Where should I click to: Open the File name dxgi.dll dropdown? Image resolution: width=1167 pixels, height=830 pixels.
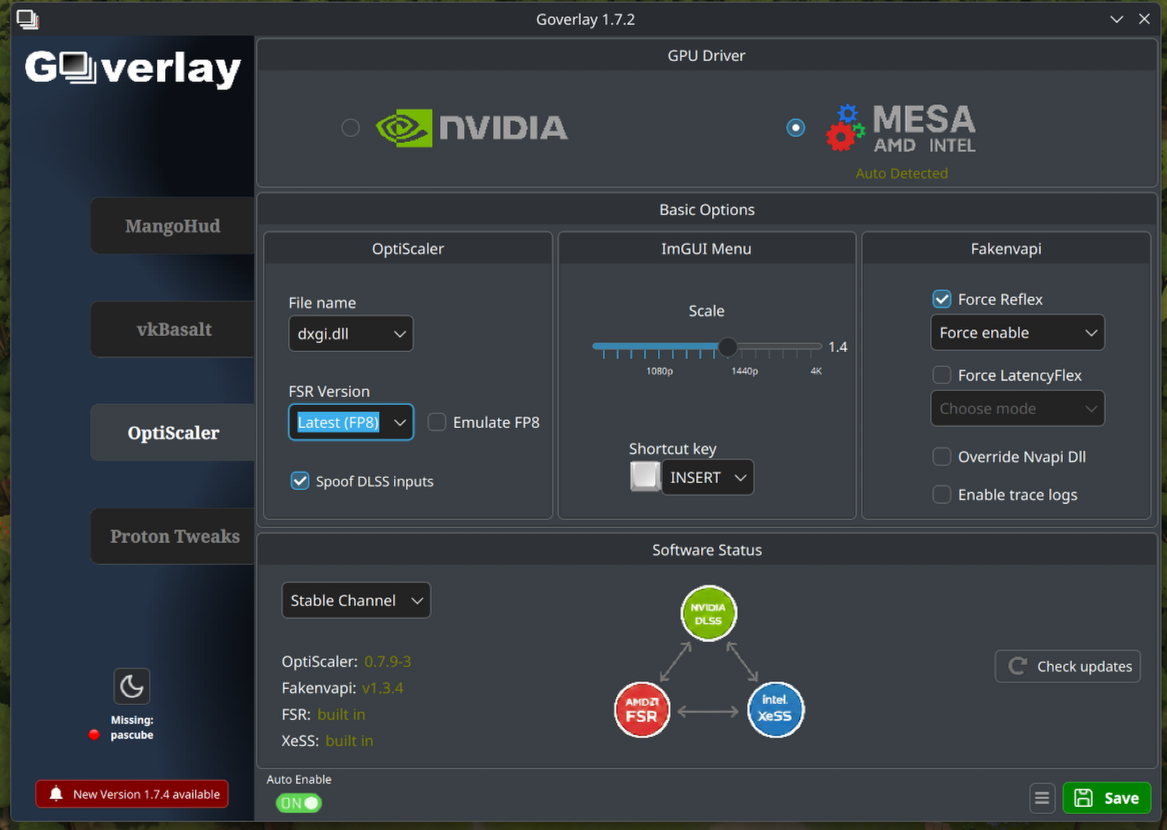(351, 333)
